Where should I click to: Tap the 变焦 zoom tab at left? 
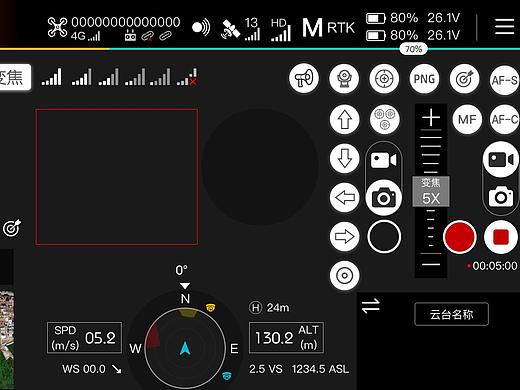[x=15, y=77]
